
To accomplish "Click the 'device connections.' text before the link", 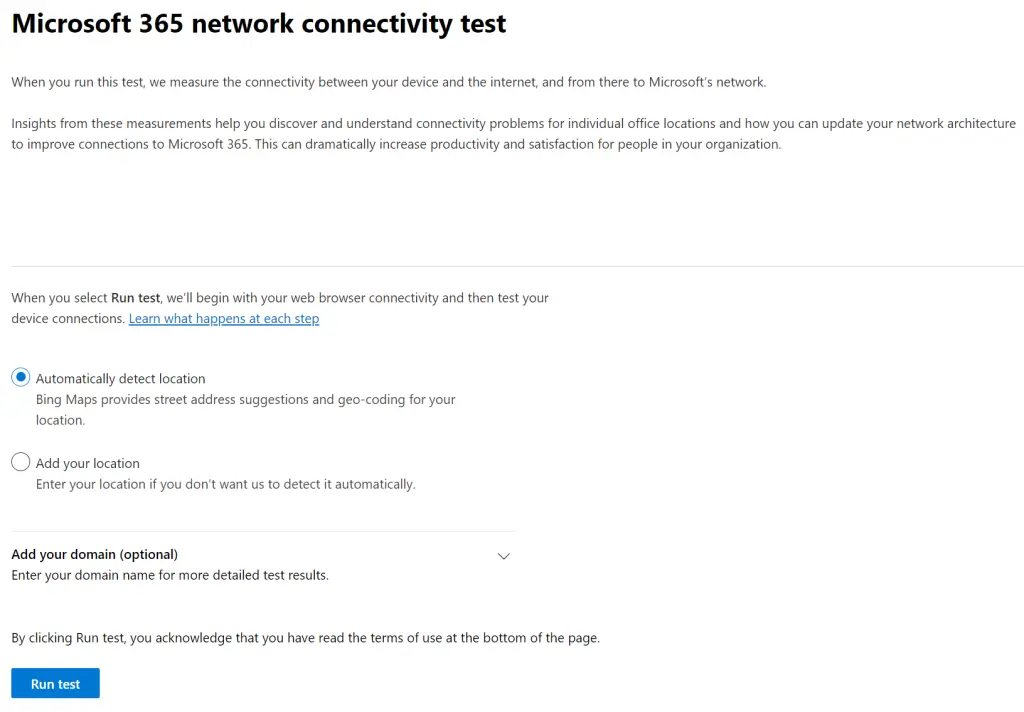I will 68,319.
